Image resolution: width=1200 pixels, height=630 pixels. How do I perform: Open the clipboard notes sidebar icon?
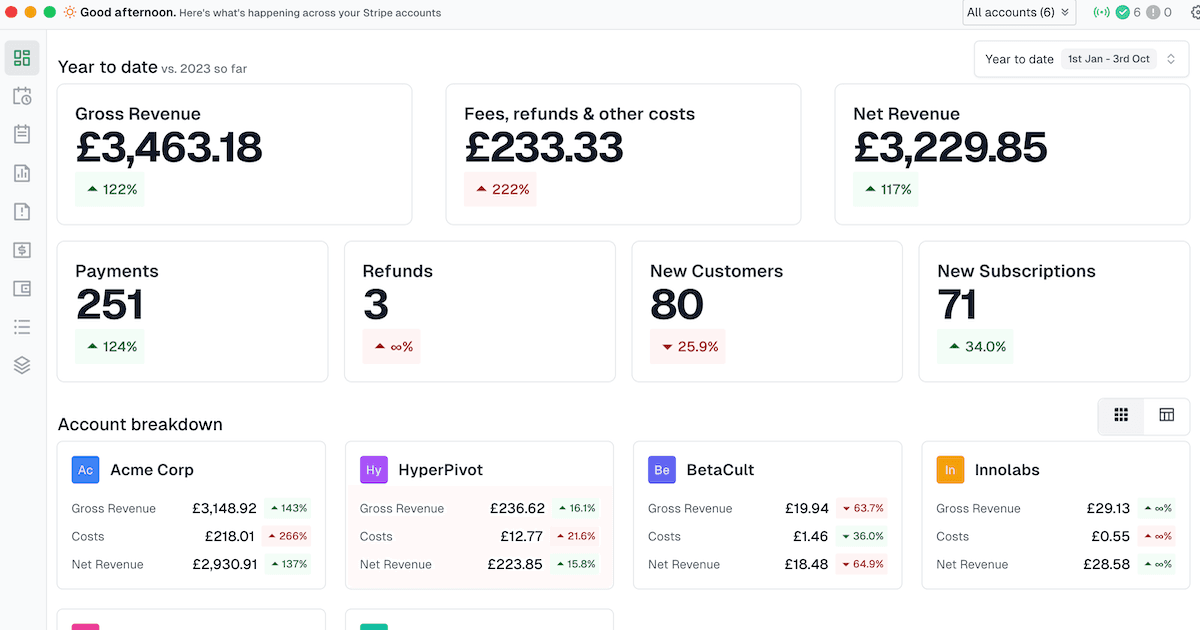tap(22, 134)
